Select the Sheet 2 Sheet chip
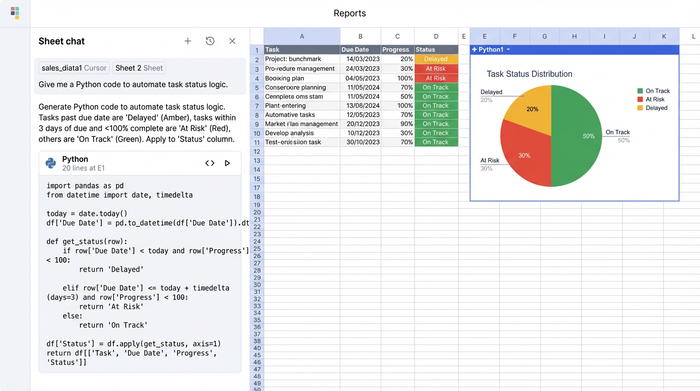This screenshot has height=391, width=700. point(139,68)
